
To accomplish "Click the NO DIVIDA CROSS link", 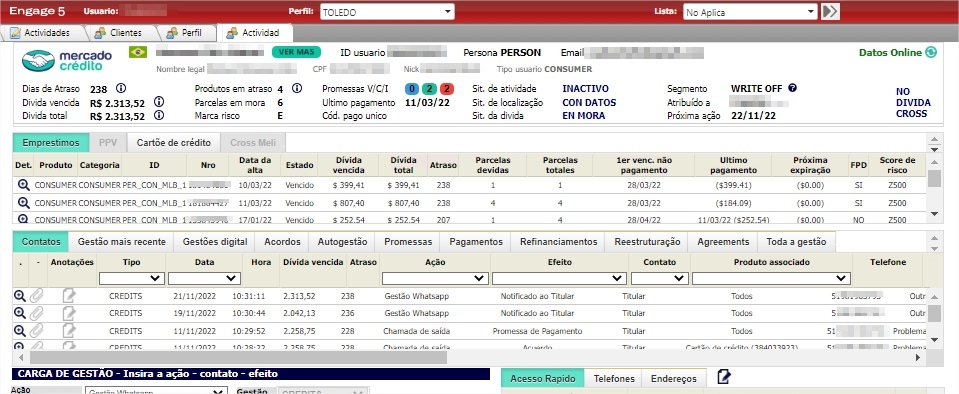I will coord(913,103).
